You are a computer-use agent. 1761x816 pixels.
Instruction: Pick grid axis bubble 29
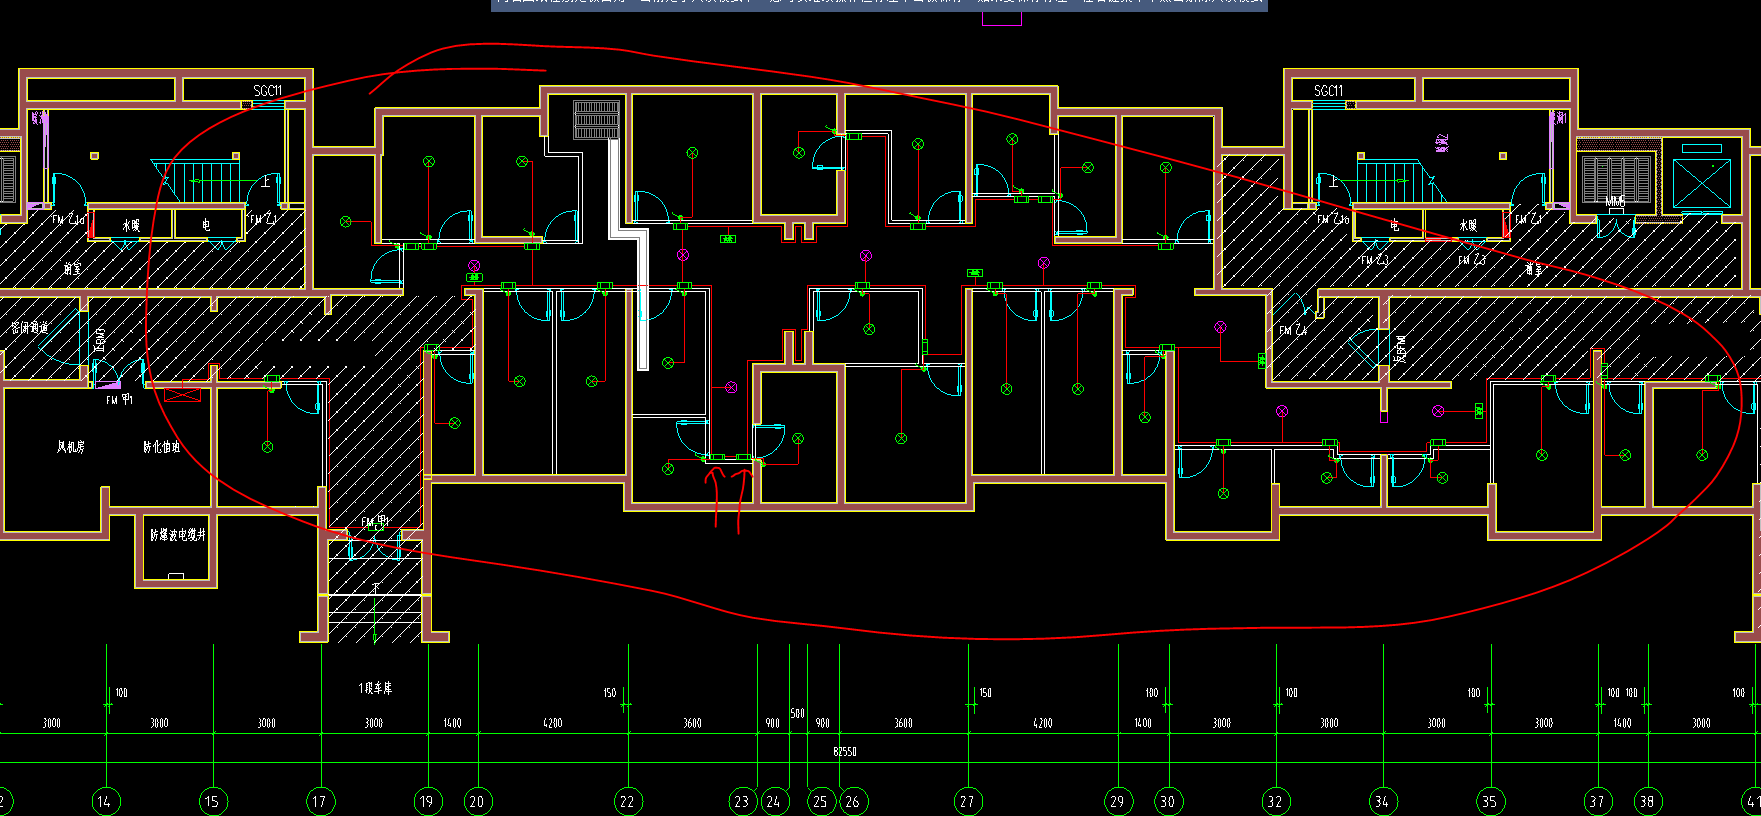[x=1118, y=801]
